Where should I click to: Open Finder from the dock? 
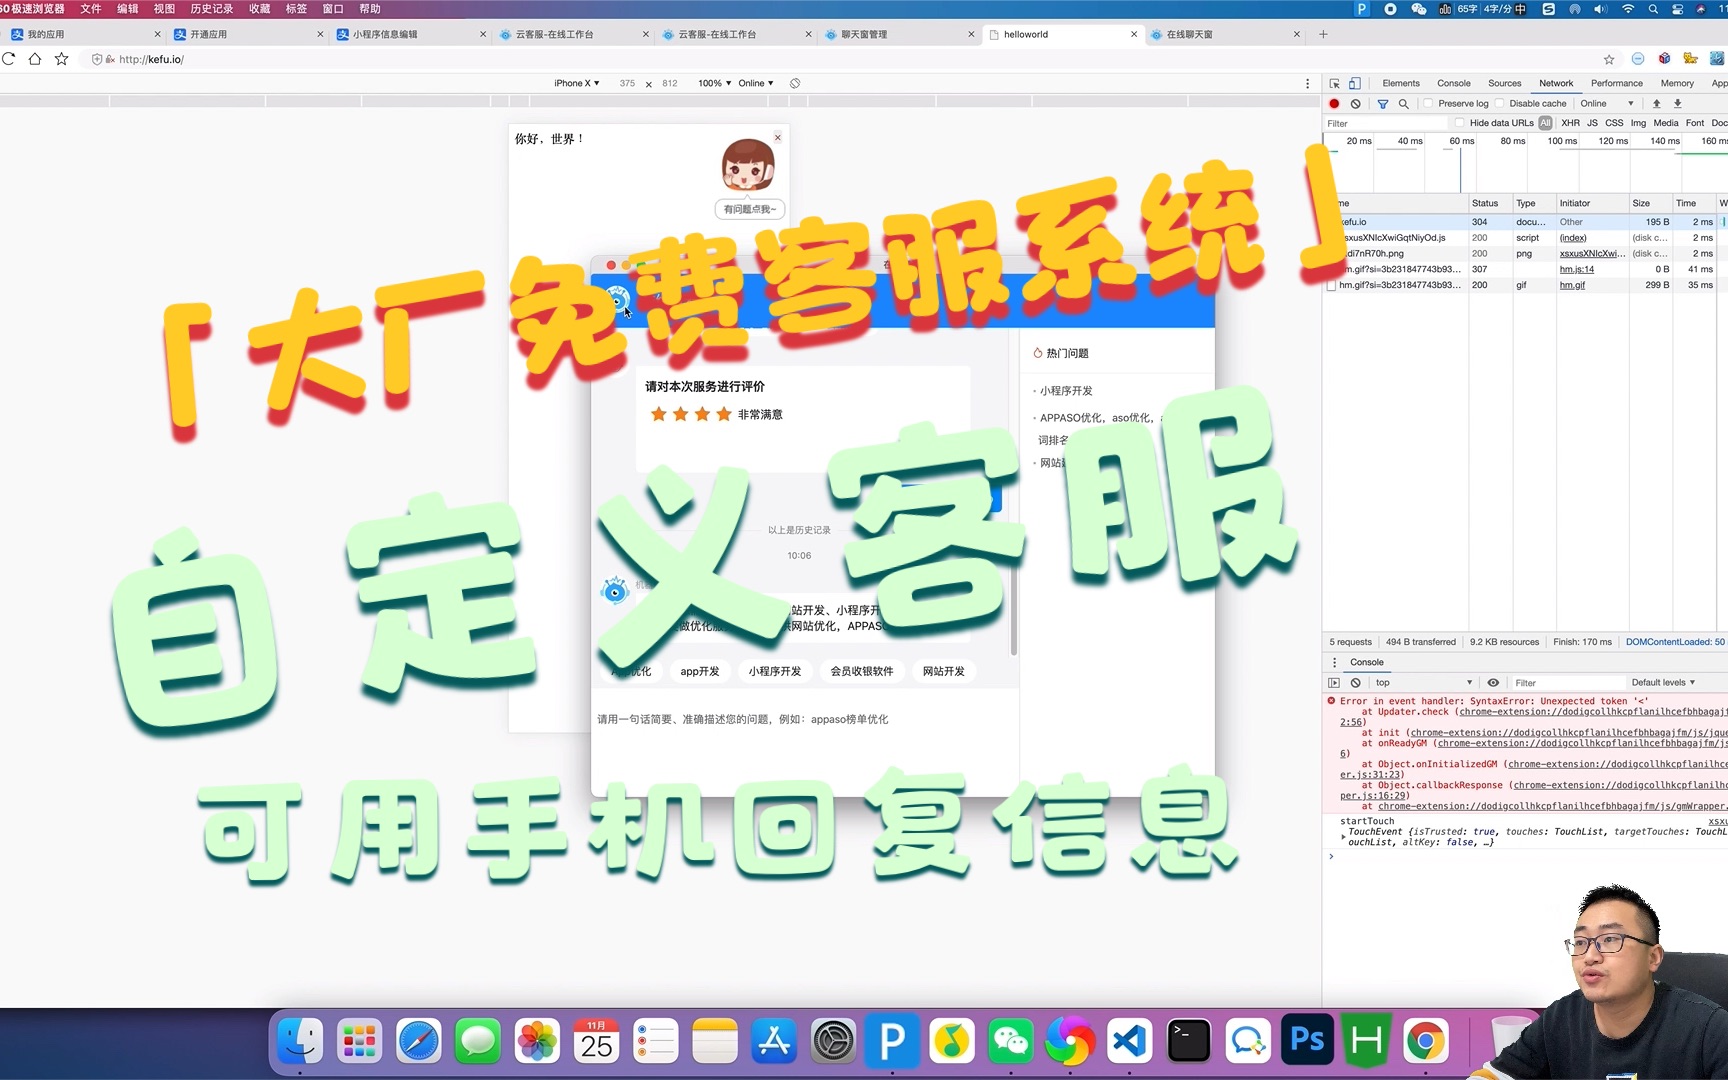(x=300, y=1042)
